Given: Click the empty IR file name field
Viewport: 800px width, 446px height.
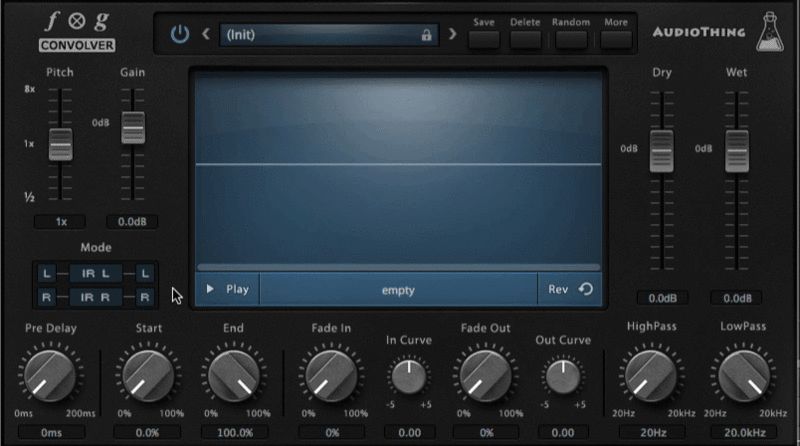Looking at the screenshot, I should pyautogui.click(x=398, y=290).
